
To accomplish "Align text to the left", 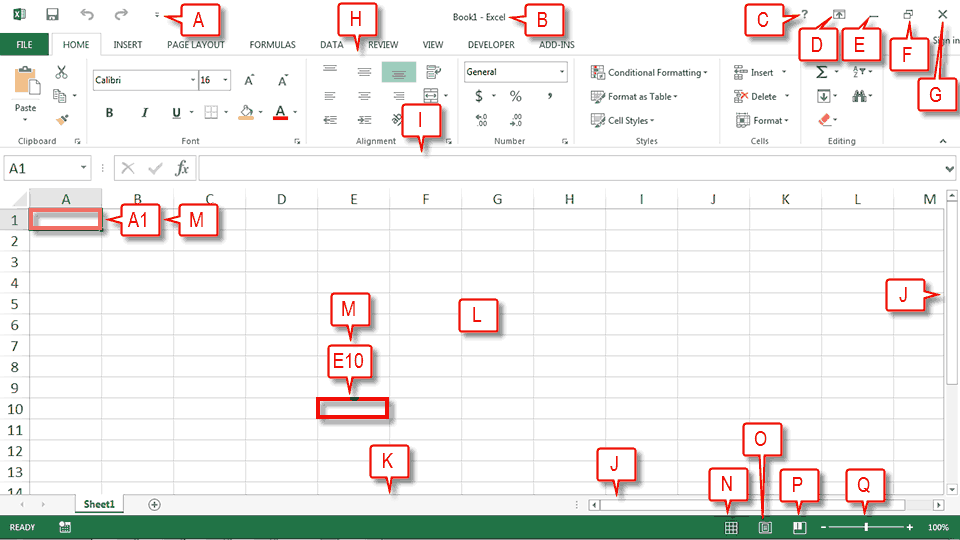I will click(x=330, y=96).
